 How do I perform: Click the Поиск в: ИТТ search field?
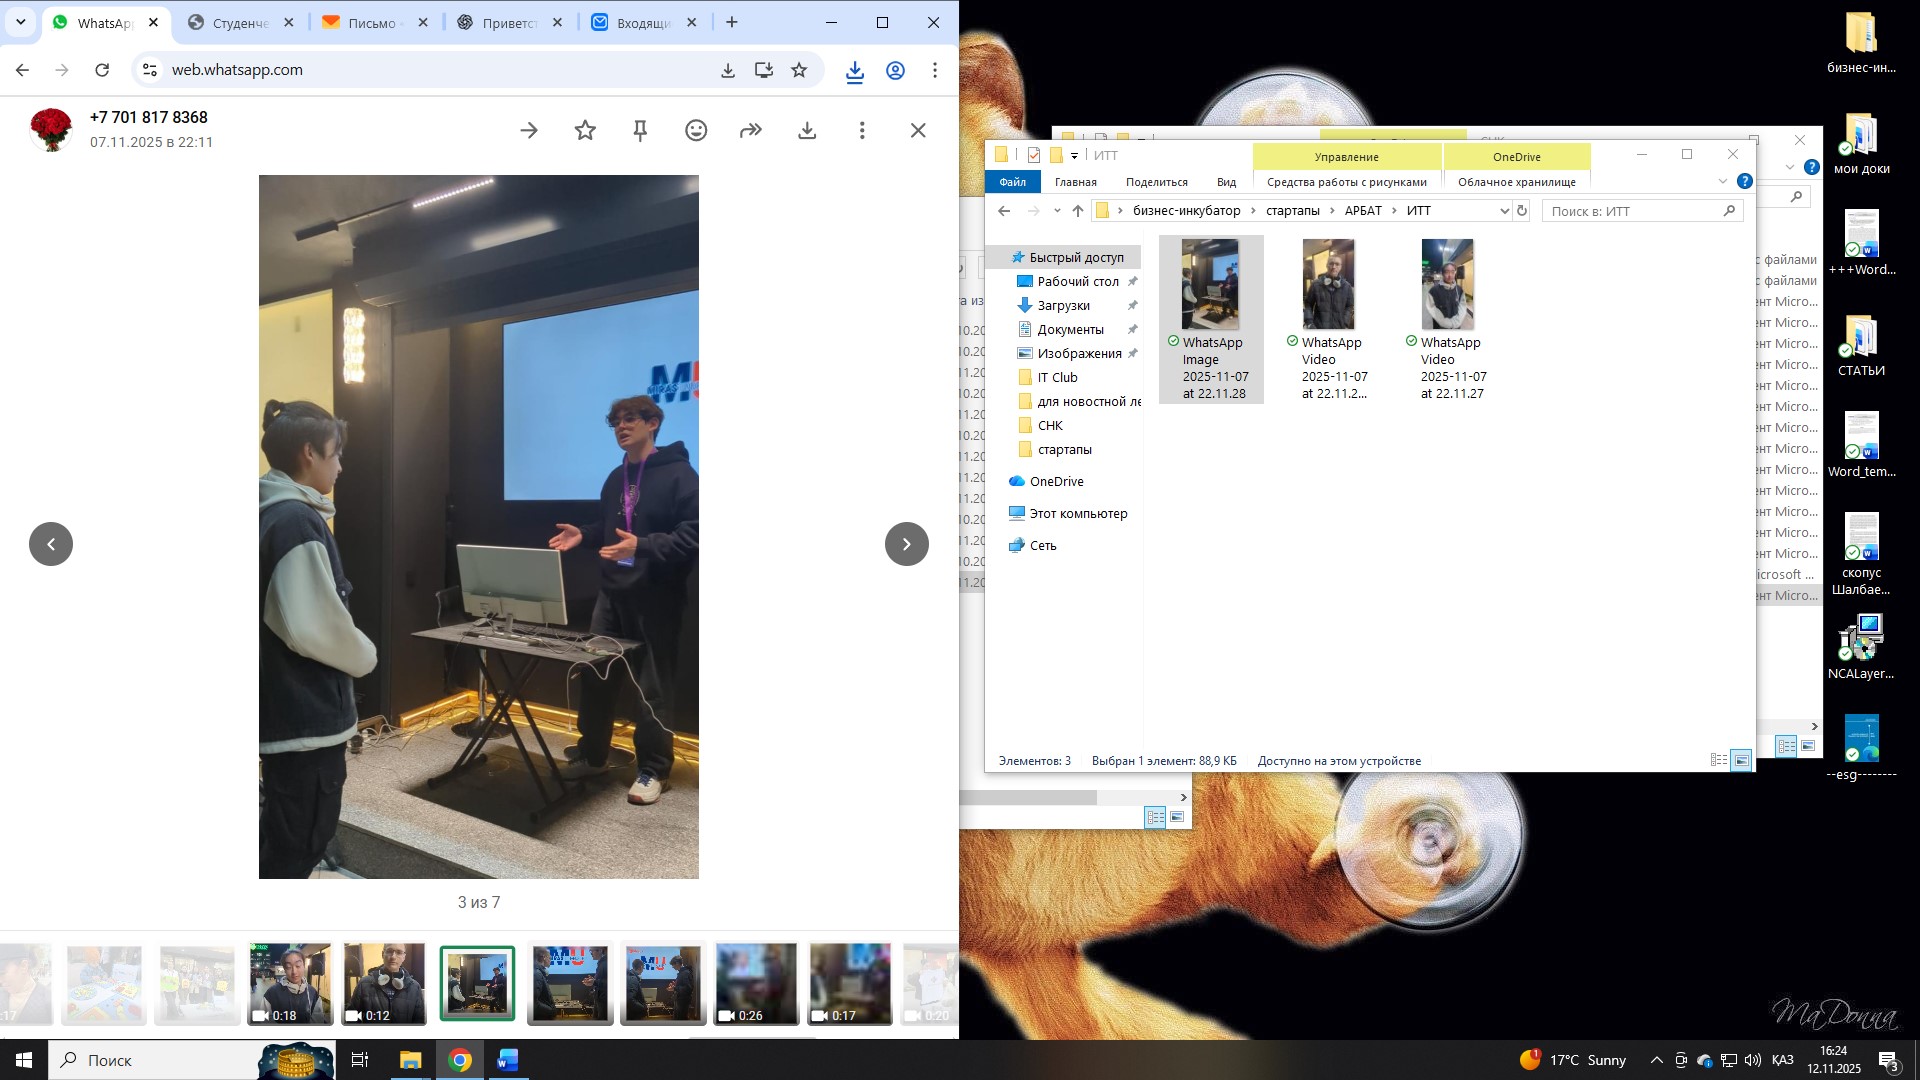pos(1632,211)
